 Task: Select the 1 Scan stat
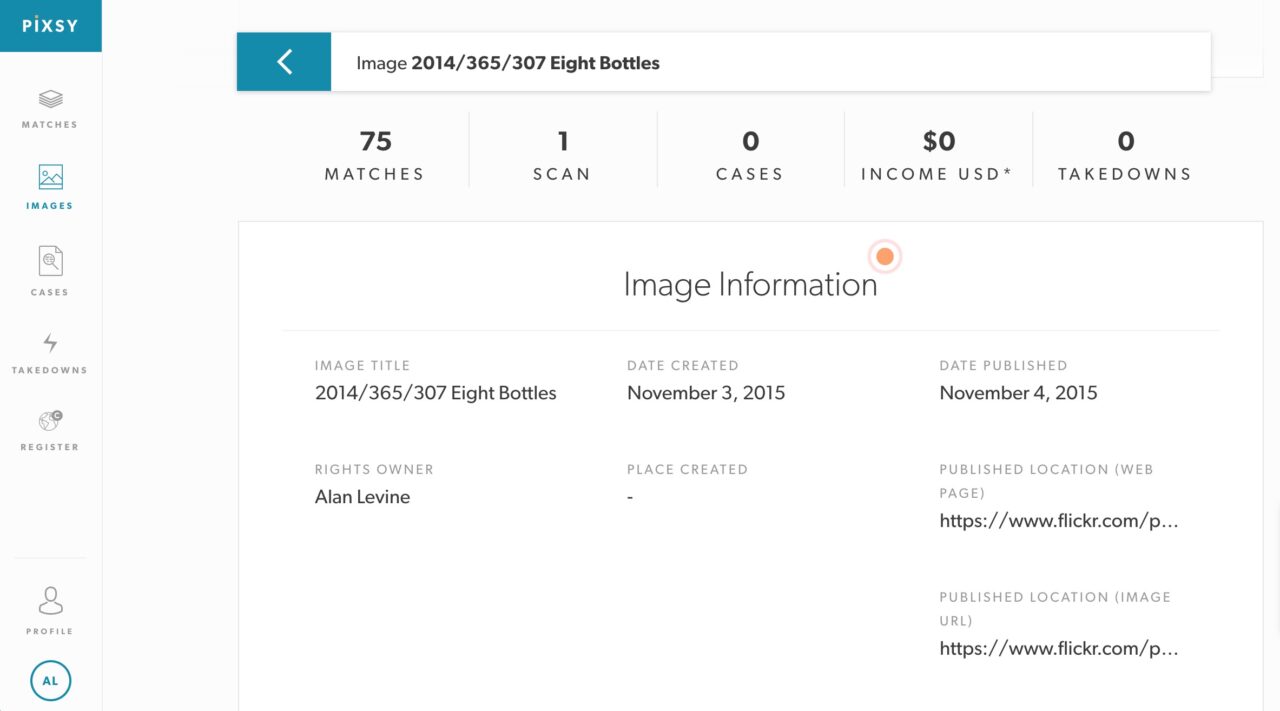[x=562, y=156]
